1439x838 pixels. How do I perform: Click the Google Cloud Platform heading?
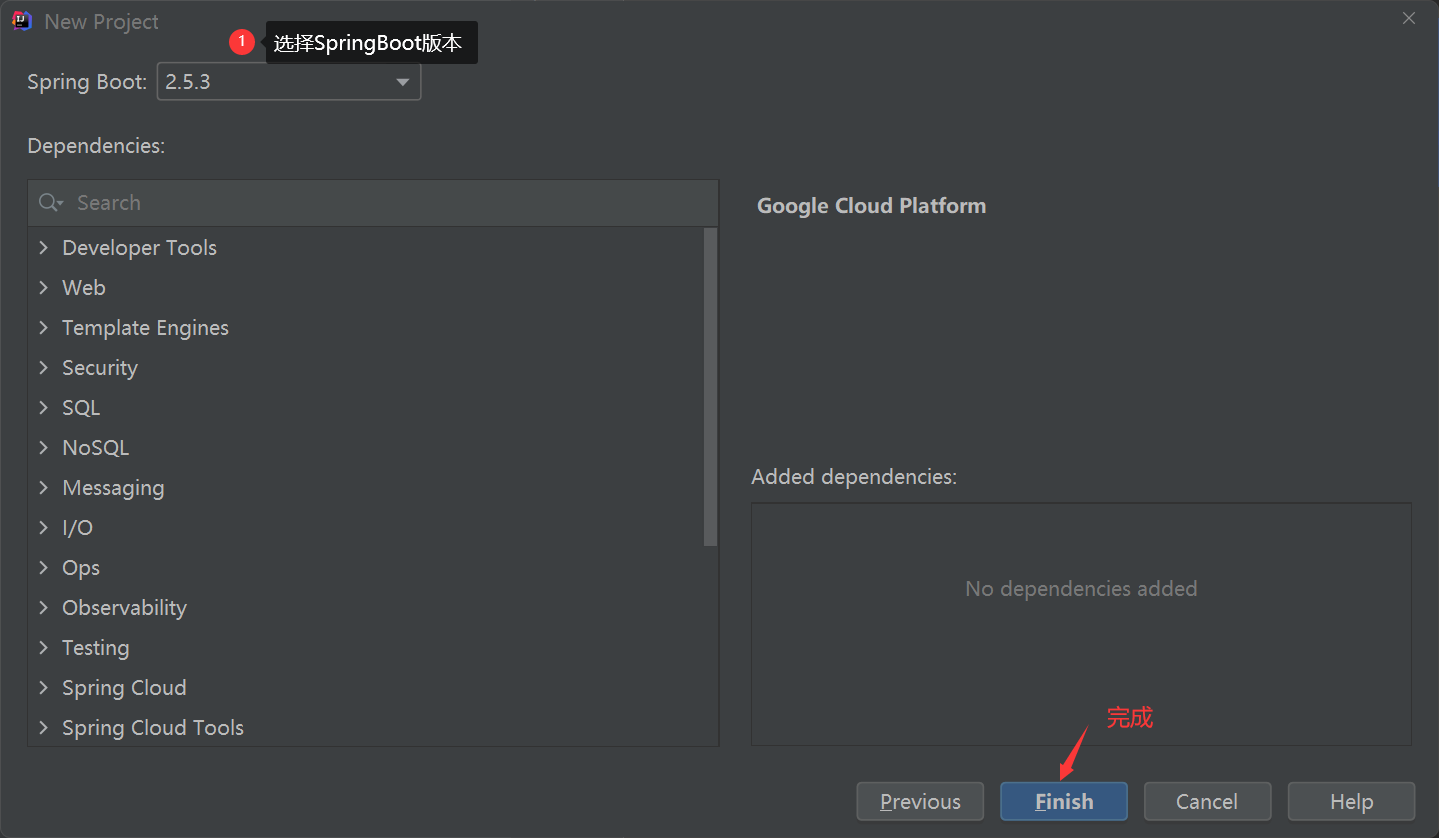(x=871, y=206)
